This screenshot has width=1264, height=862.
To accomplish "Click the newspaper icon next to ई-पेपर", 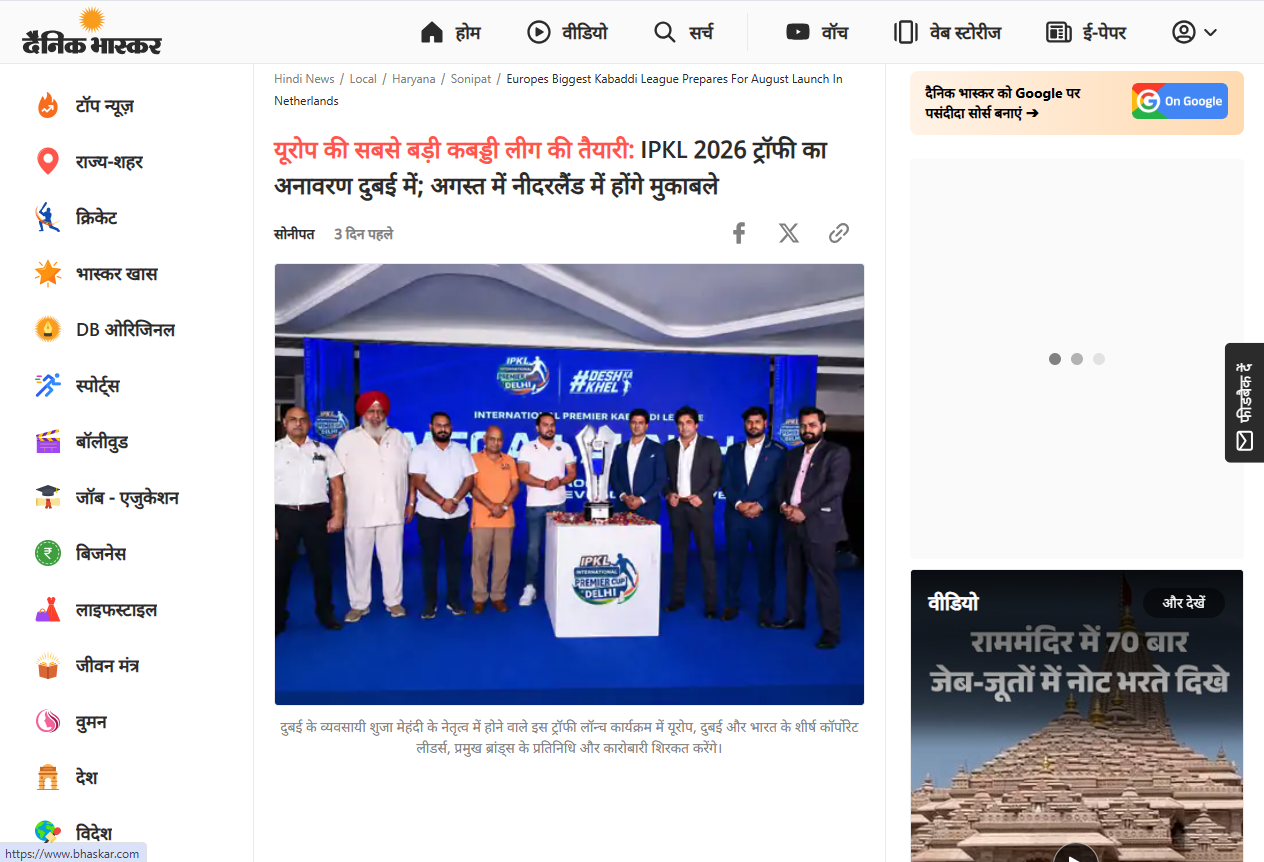I will pos(1058,32).
